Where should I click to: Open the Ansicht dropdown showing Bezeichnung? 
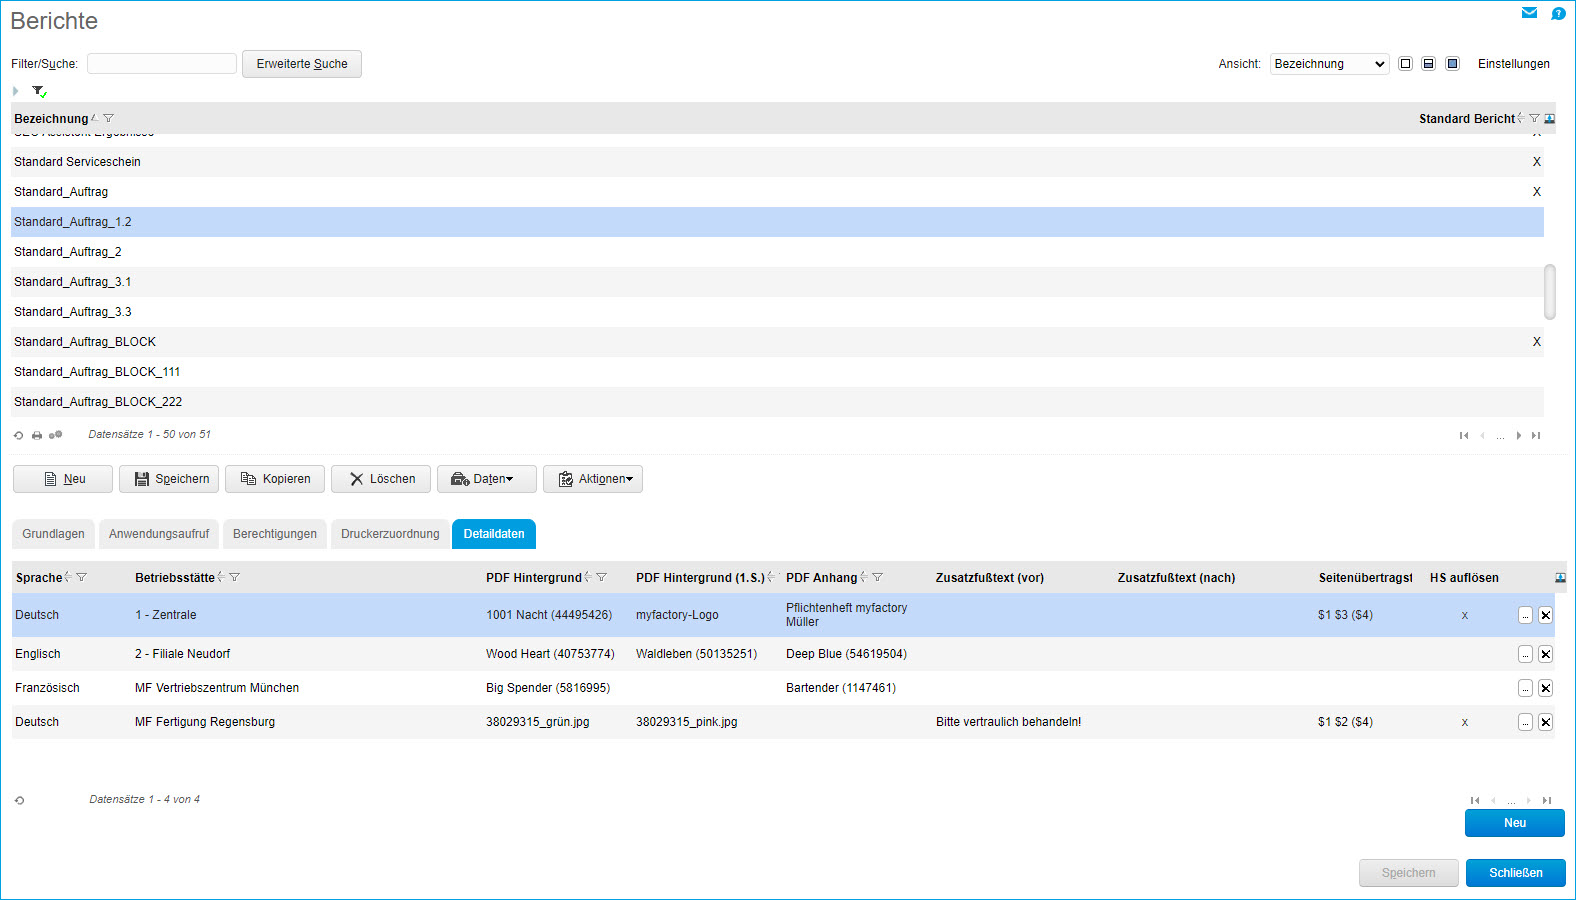[1329, 64]
